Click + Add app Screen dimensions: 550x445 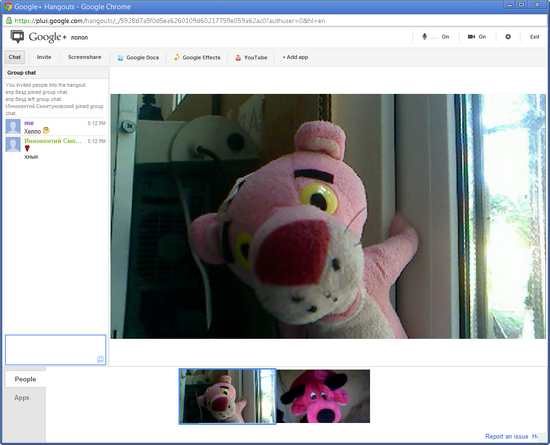[295, 57]
